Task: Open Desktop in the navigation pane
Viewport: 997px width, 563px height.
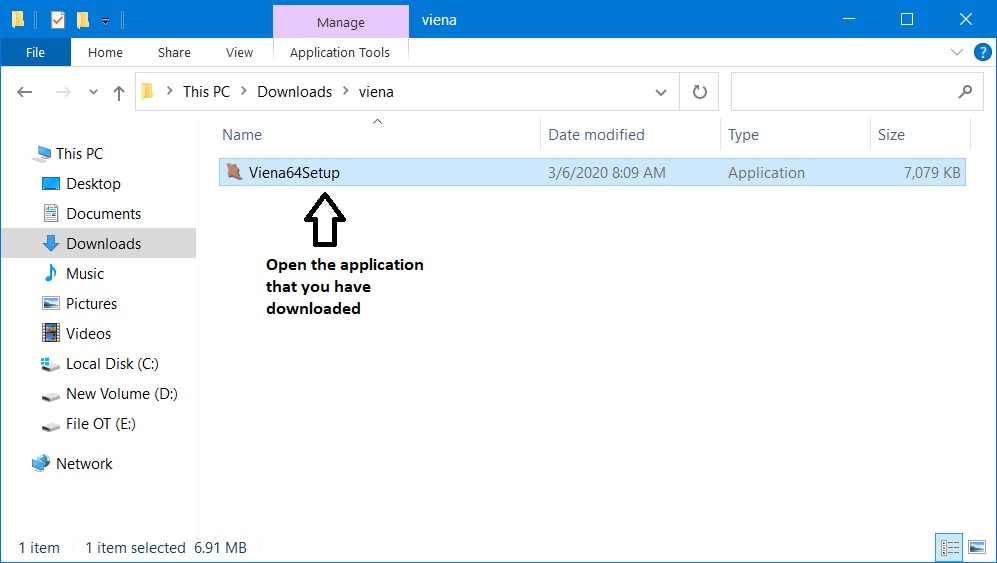Action: 93,183
